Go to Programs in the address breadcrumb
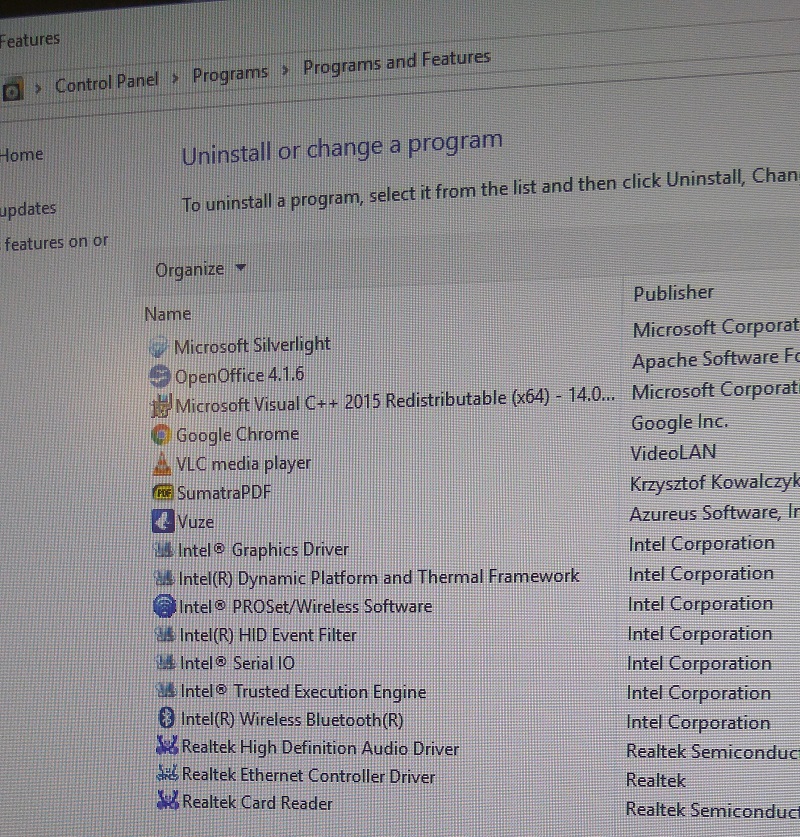This screenshot has height=837, width=800. point(230,74)
